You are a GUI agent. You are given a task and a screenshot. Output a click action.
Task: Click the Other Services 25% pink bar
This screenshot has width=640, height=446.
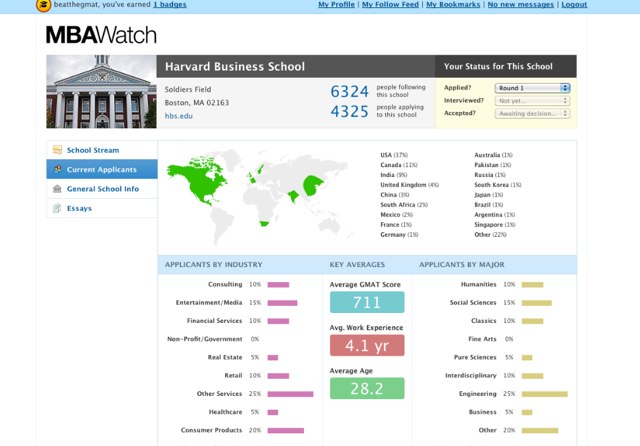click(290, 394)
